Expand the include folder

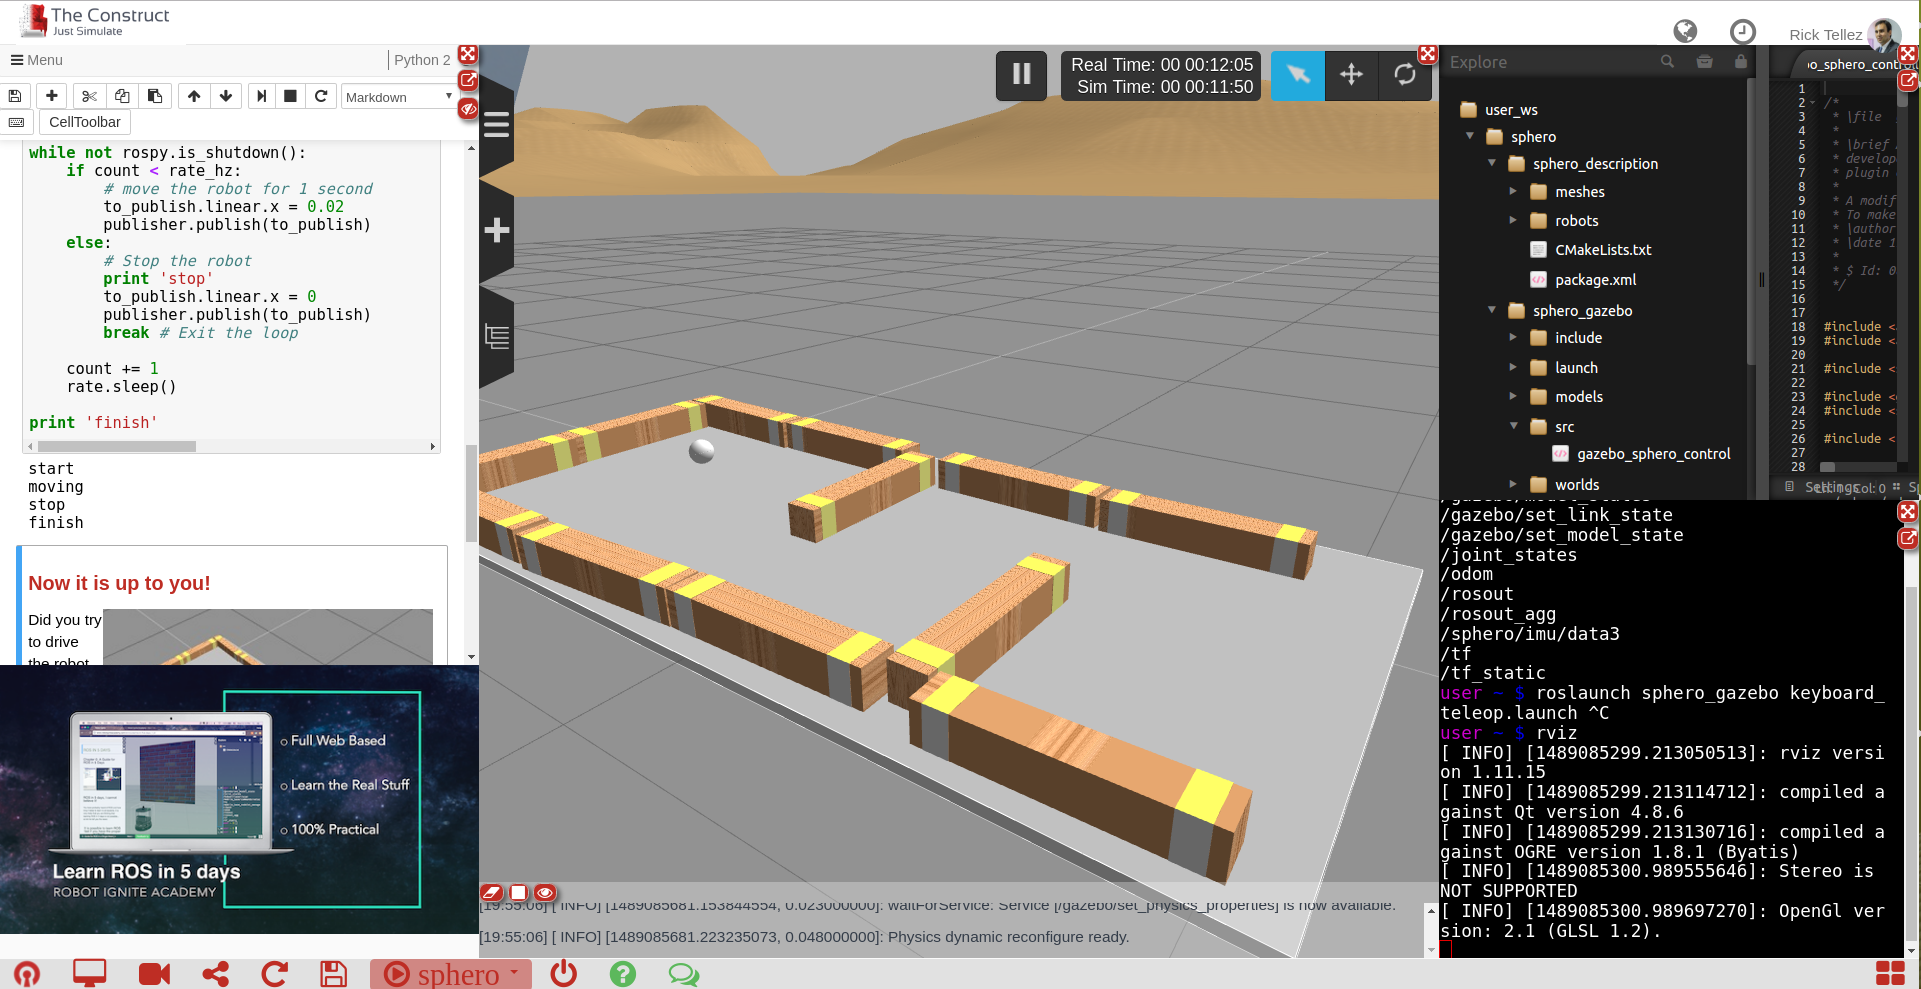click(1513, 338)
